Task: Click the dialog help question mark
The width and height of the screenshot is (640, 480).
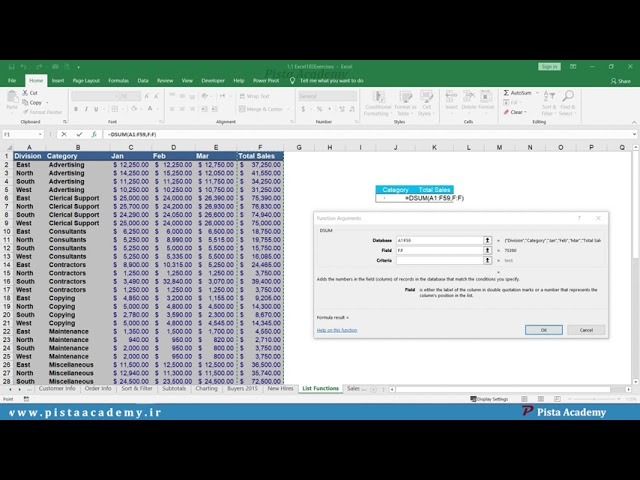Action: [x=579, y=218]
